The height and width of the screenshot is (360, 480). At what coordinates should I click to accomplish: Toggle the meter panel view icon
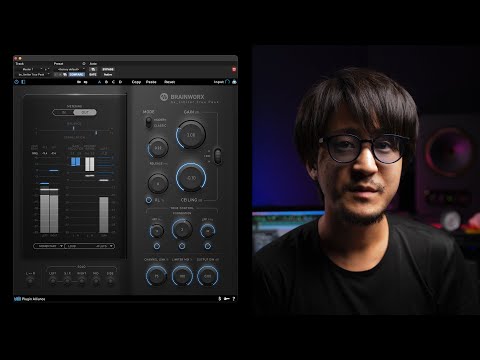(23, 82)
